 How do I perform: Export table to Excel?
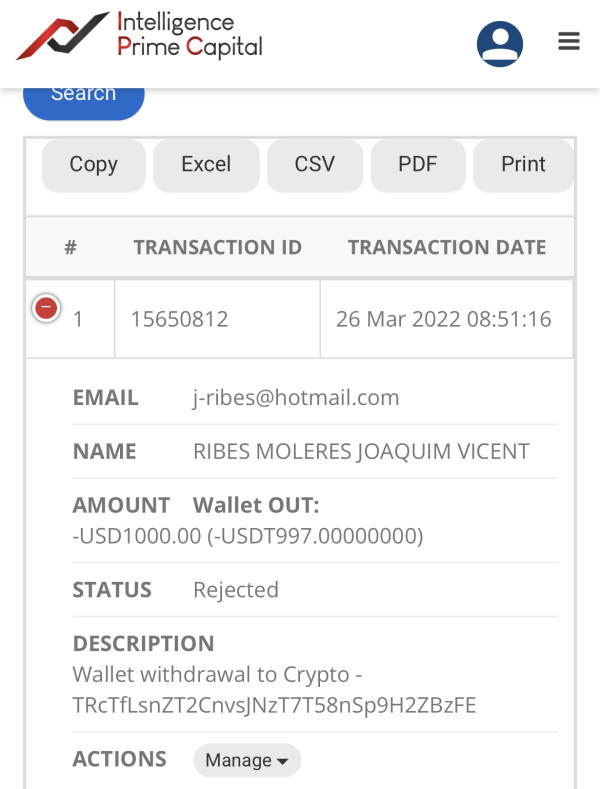point(206,165)
